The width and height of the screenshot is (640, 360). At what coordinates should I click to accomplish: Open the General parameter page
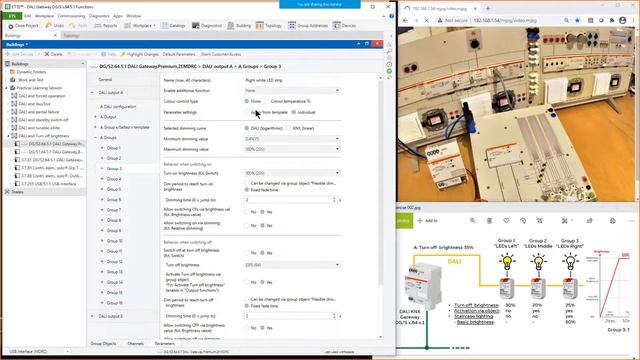(105, 80)
